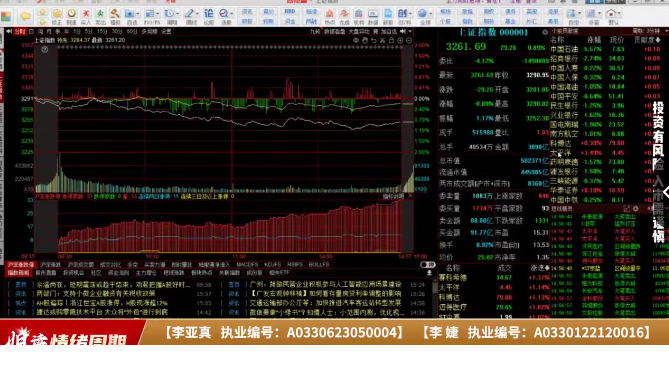Open the 美股 toolbar button
Image resolution: width=669 pixels, height=368 pixels.
[553, 21]
